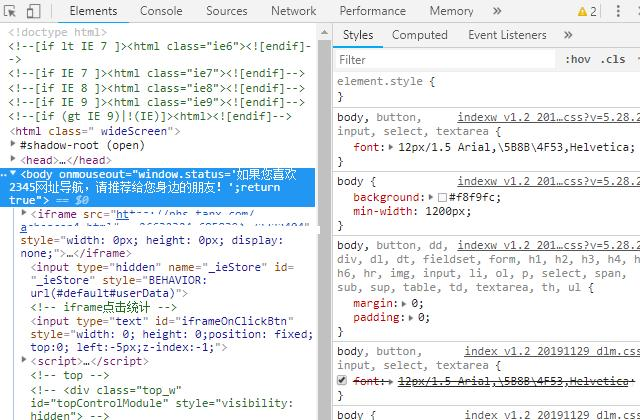This screenshot has height=420, width=640.
Task: Select the Styles sidebar tab
Action: pos(358,35)
